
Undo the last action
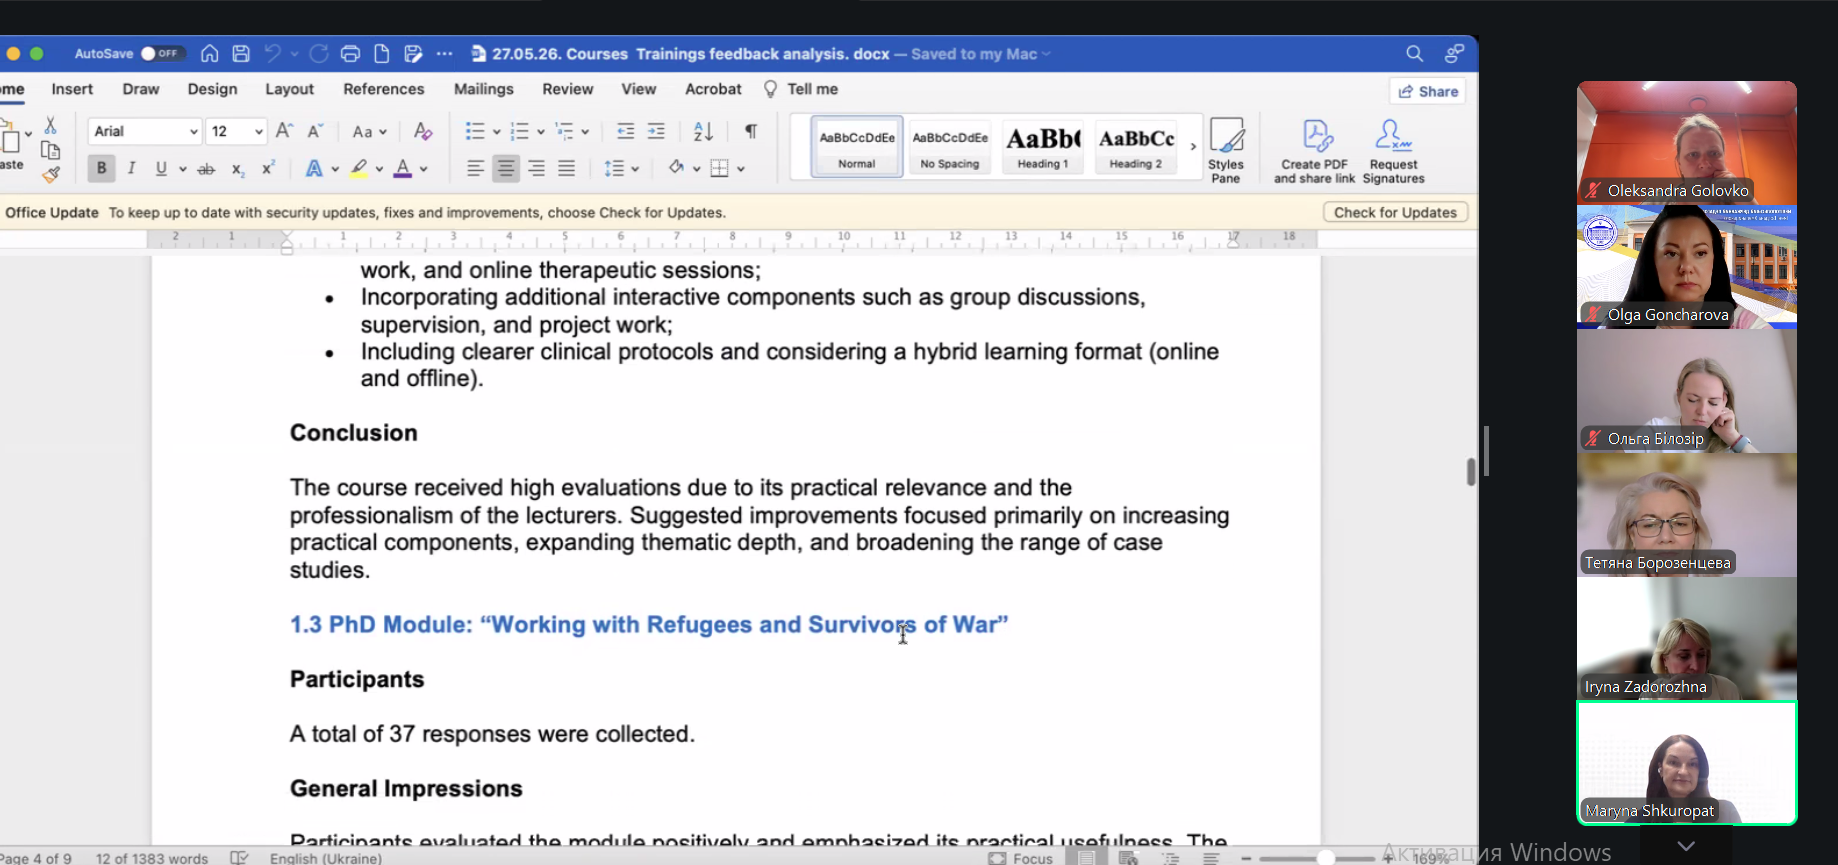[273, 54]
